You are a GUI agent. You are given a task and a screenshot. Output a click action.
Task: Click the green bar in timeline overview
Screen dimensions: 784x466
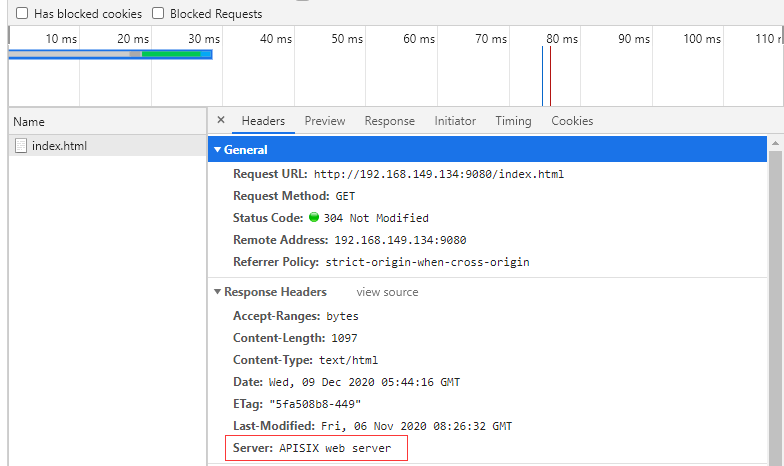coord(172,53)
